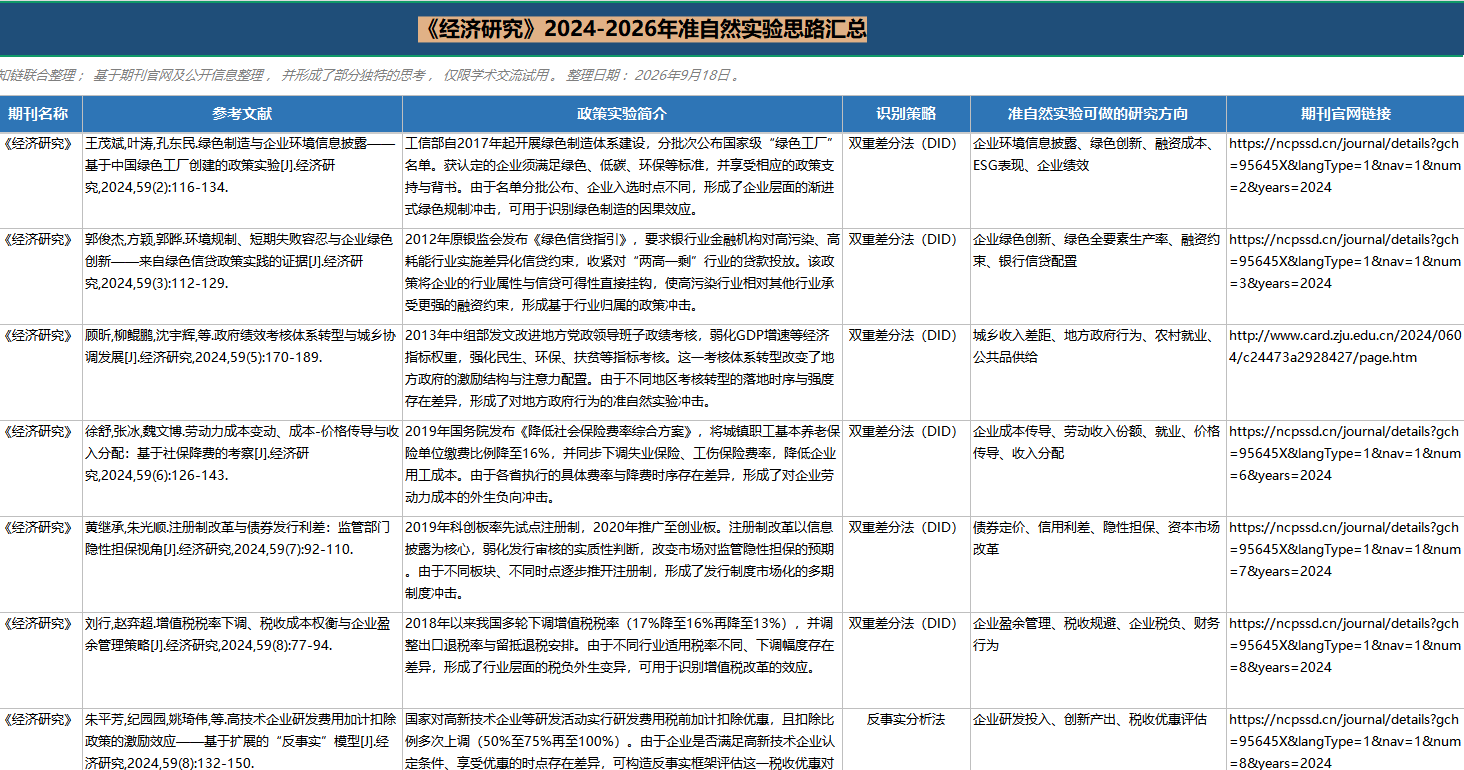This screenshot has width=1464, height=770.
Task: Select 《经济研究》cell in 黄继承 row
Action: coord(41,564)
